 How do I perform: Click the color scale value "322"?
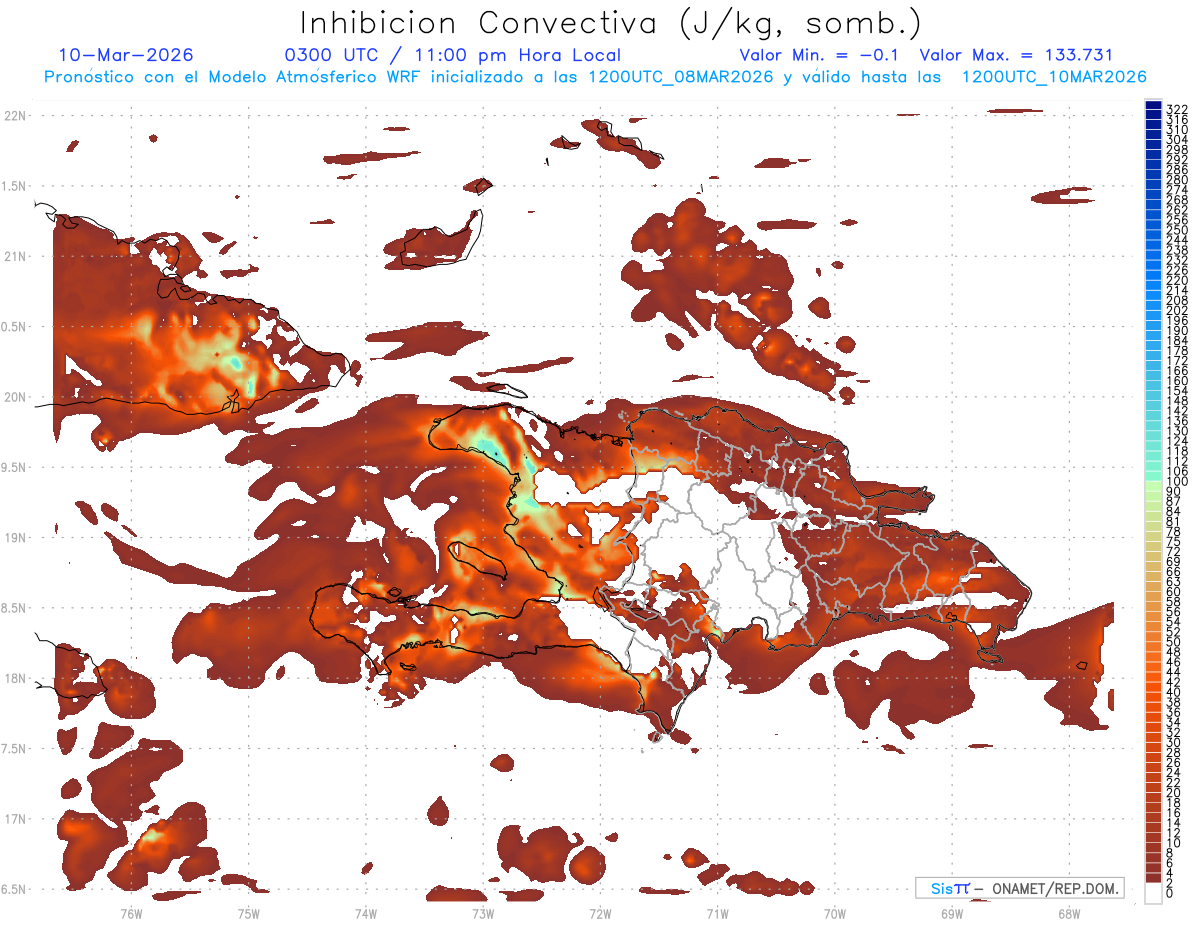point(1177,109)
